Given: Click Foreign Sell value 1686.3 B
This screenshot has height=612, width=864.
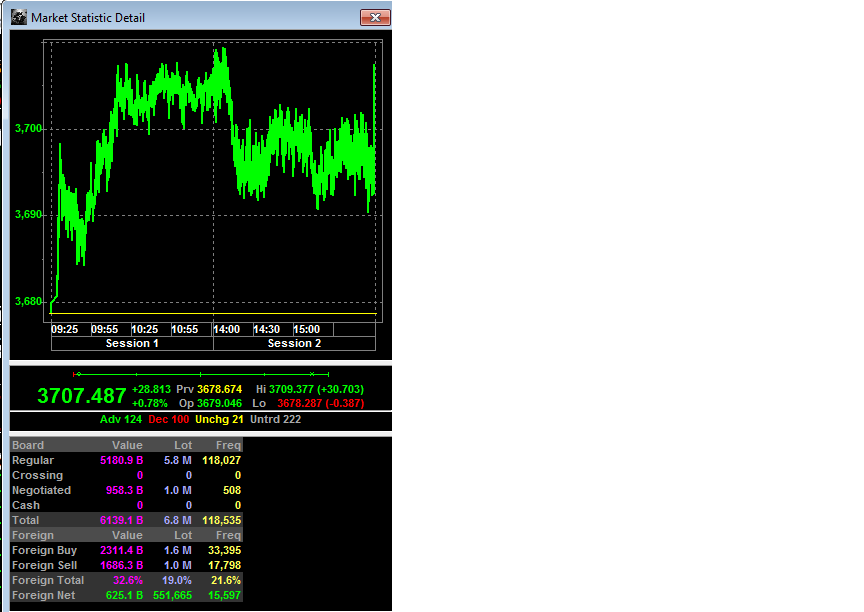Looking at the screenshot, I should tap(122, 565).
